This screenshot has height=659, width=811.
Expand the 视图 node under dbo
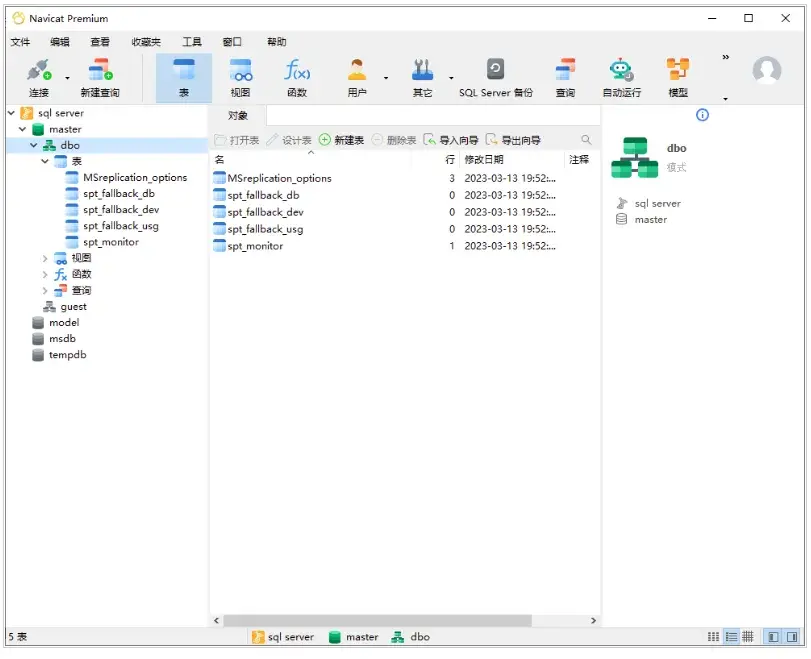point(46,258)
